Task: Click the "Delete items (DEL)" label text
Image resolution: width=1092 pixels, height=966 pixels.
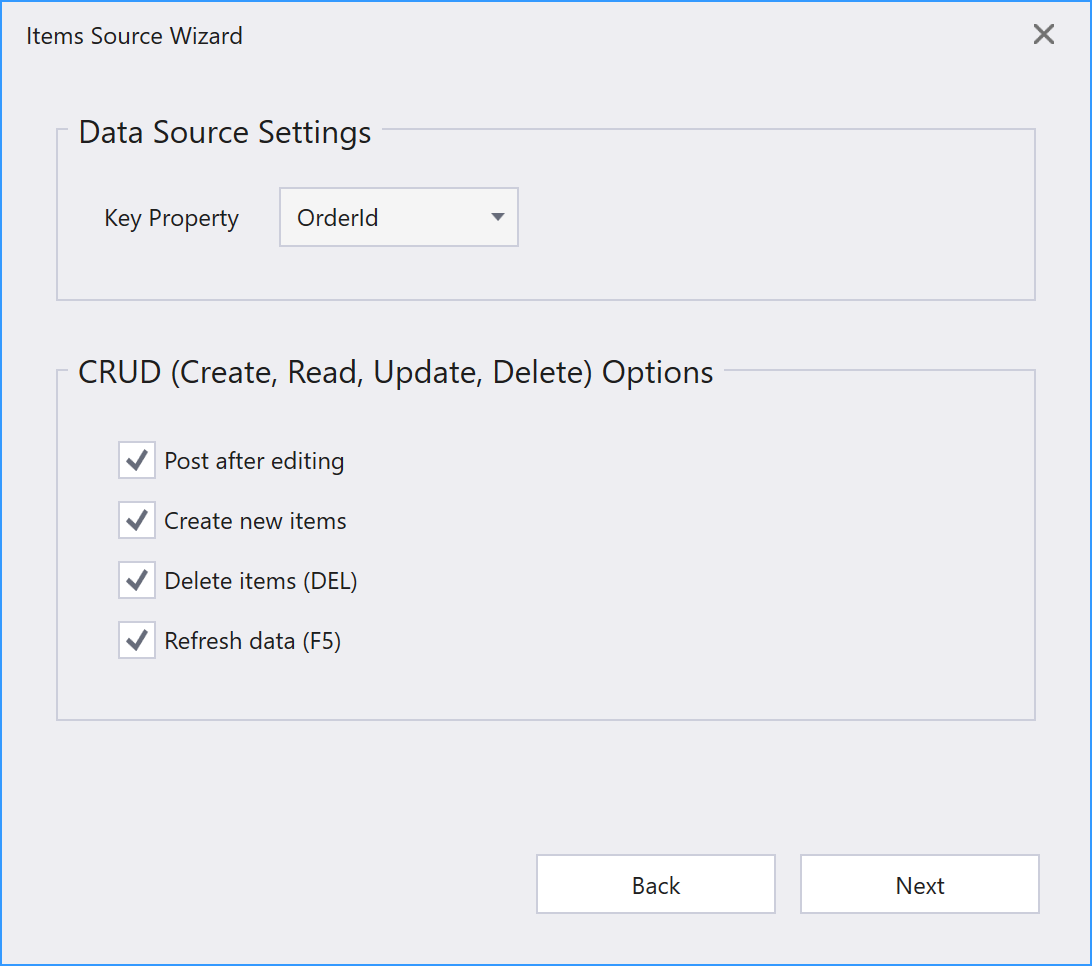Action: pos(261,581)
